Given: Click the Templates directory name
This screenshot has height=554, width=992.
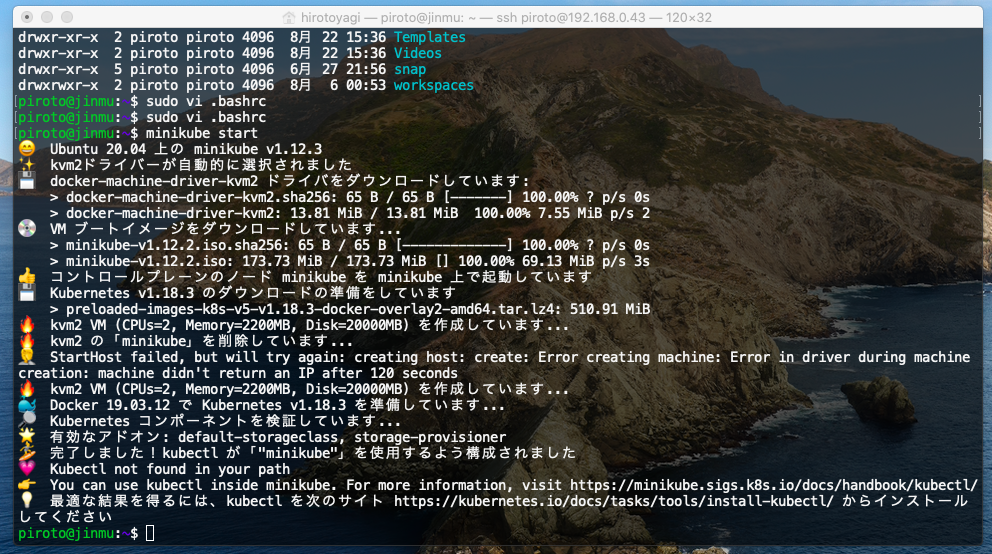Looking at the screenshot, I should coord(429,37).
